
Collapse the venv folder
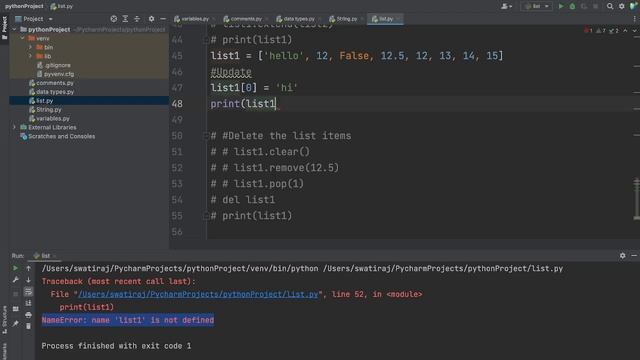22,38
